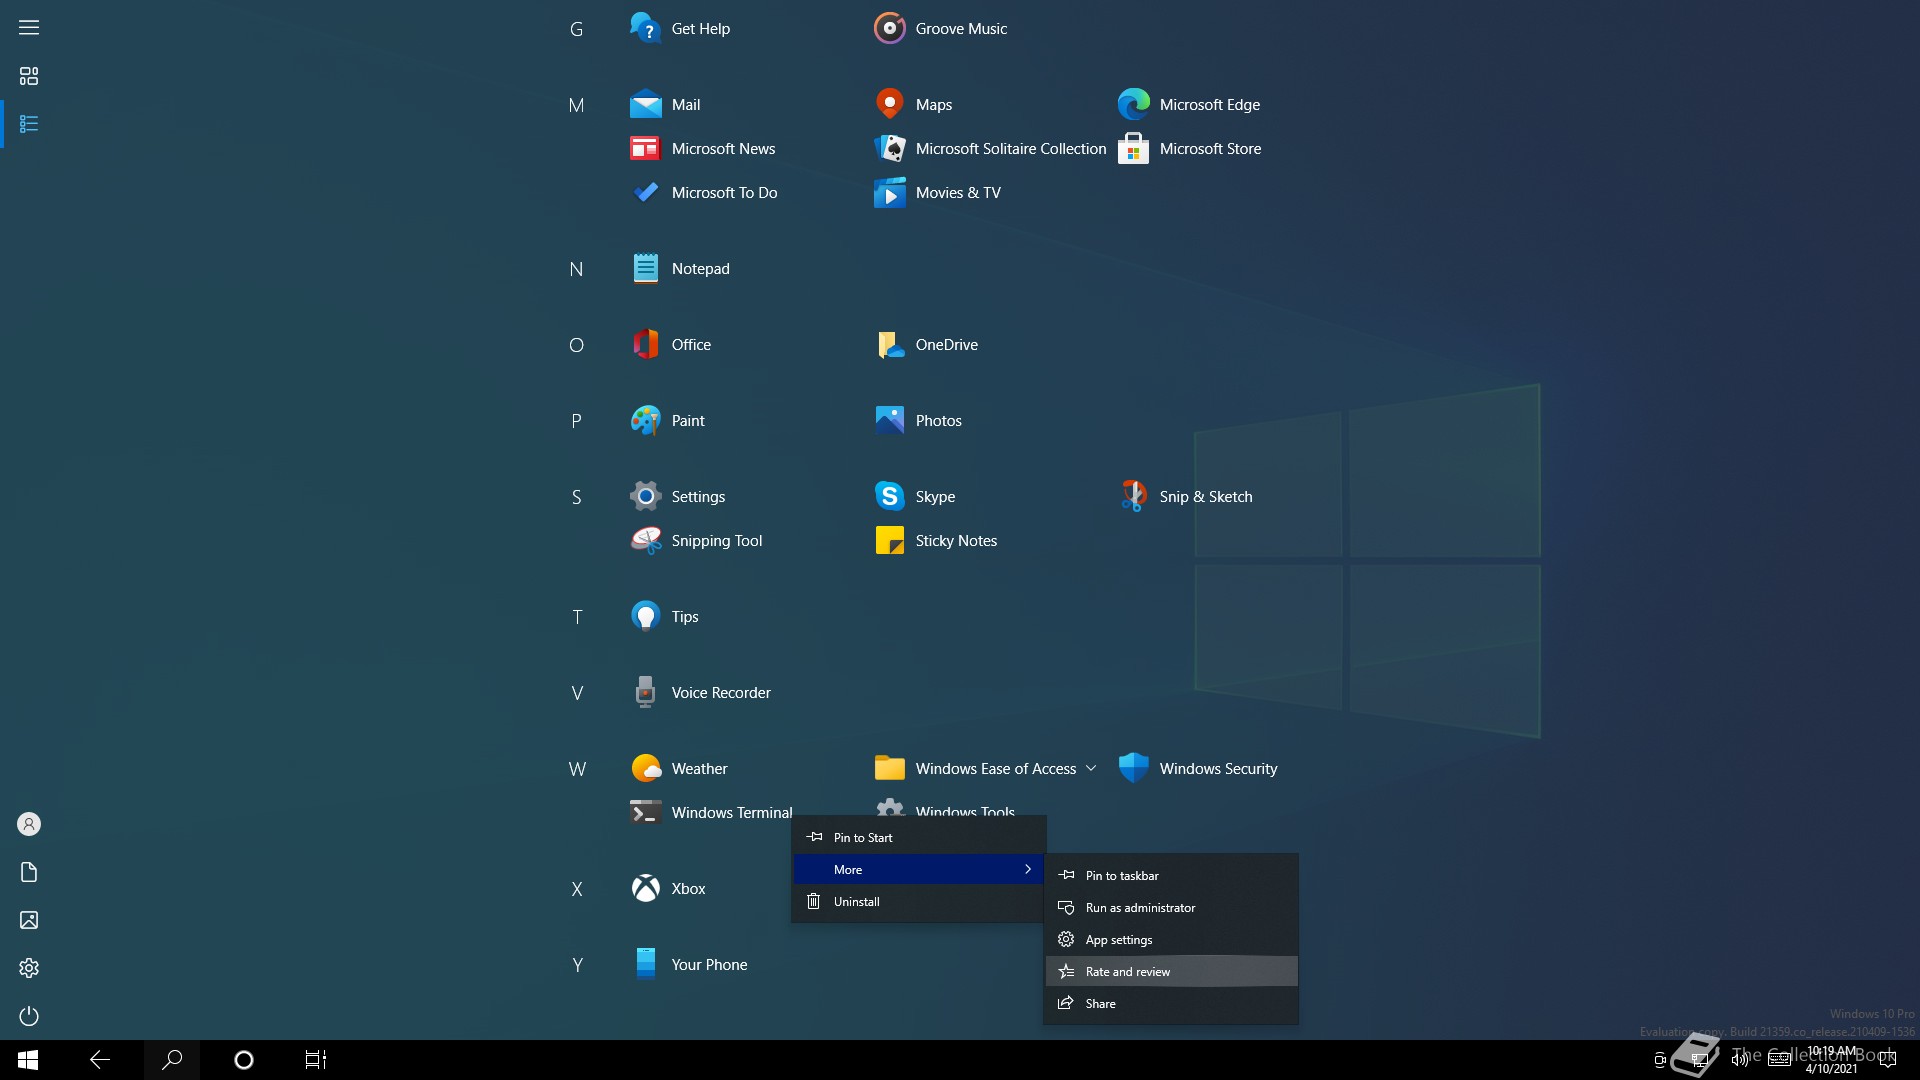The width and height of the screenshot is (1920, 1080).
Task: Open Settings gear in Start sidebar
Action: [29, 968]
